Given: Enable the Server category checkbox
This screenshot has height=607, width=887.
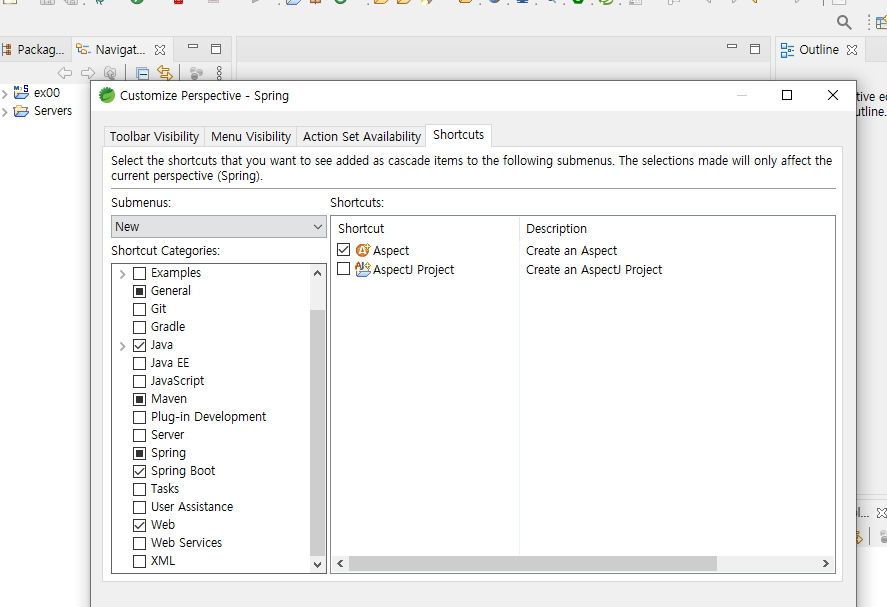Looking at the screenshot, I should point(139,436).
